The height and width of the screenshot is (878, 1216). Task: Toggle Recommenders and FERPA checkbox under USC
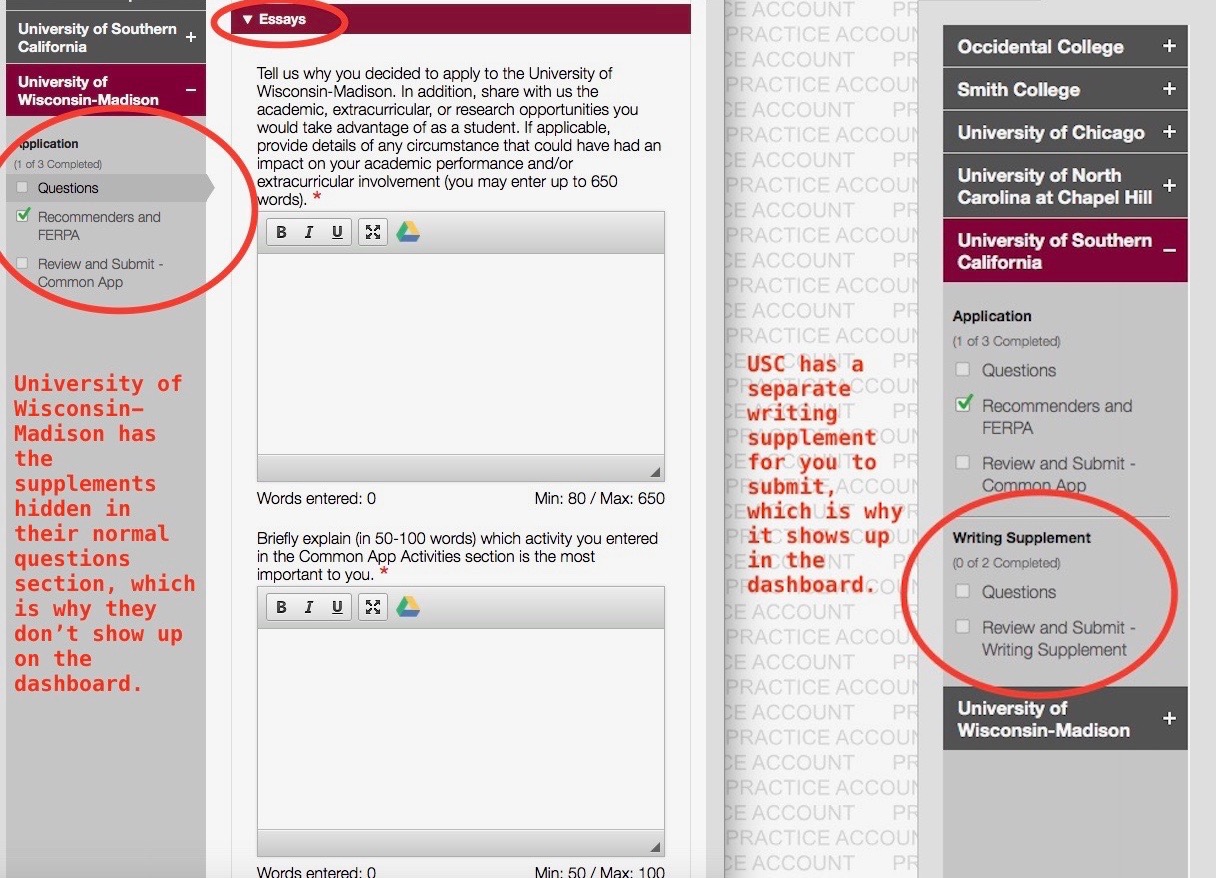tap(963, 404)
